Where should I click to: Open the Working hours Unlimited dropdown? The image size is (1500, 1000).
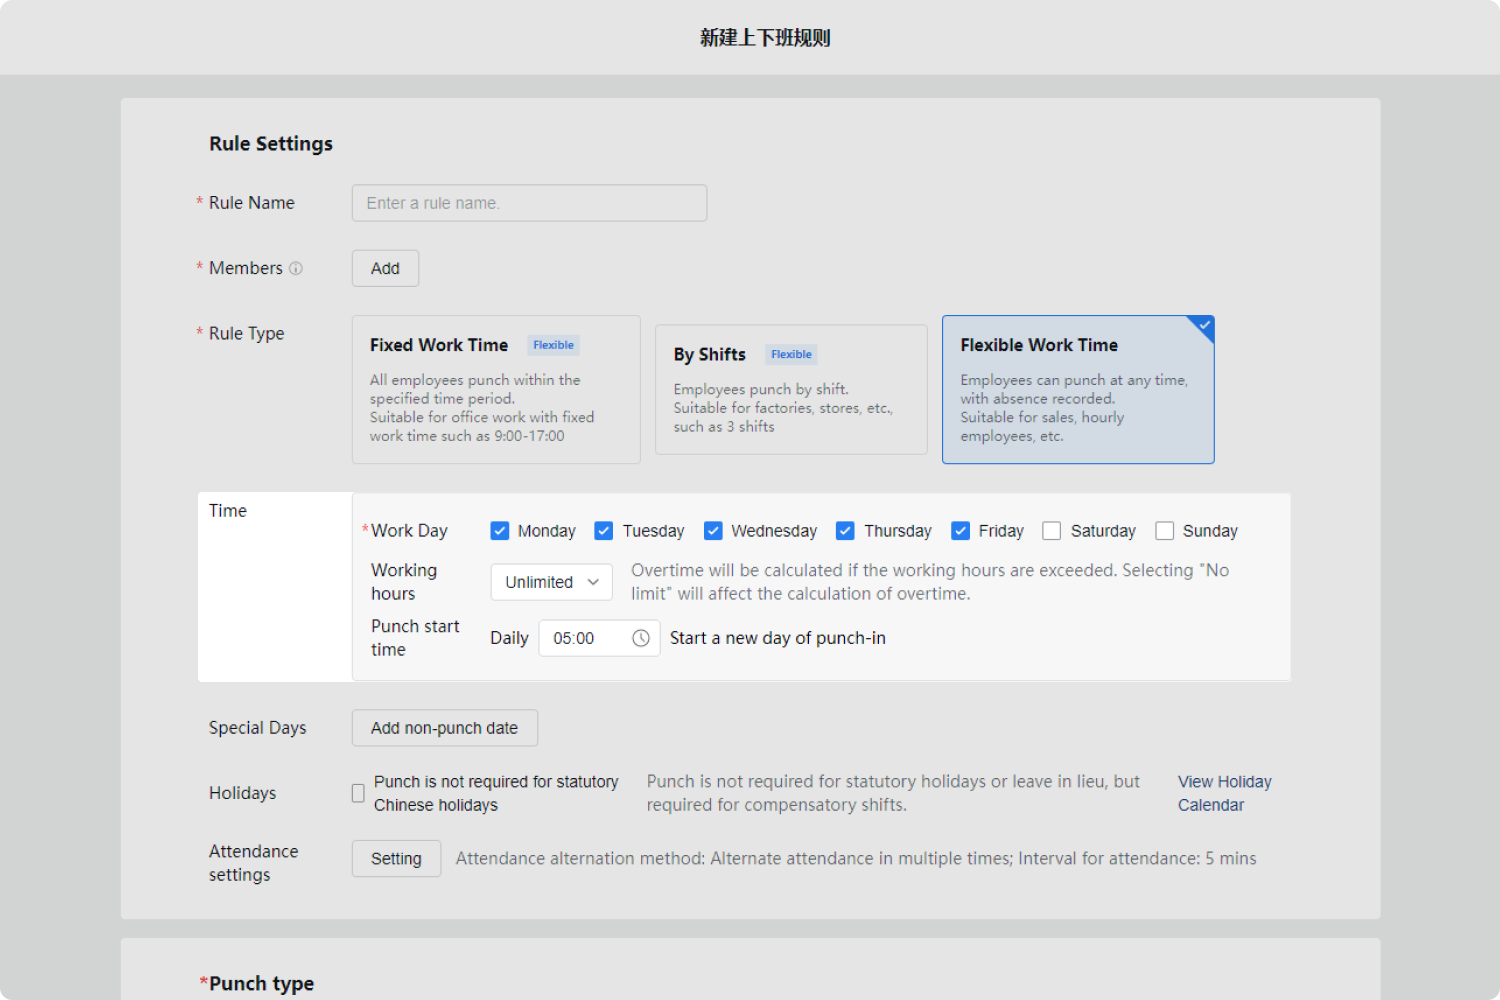point(551,582)
